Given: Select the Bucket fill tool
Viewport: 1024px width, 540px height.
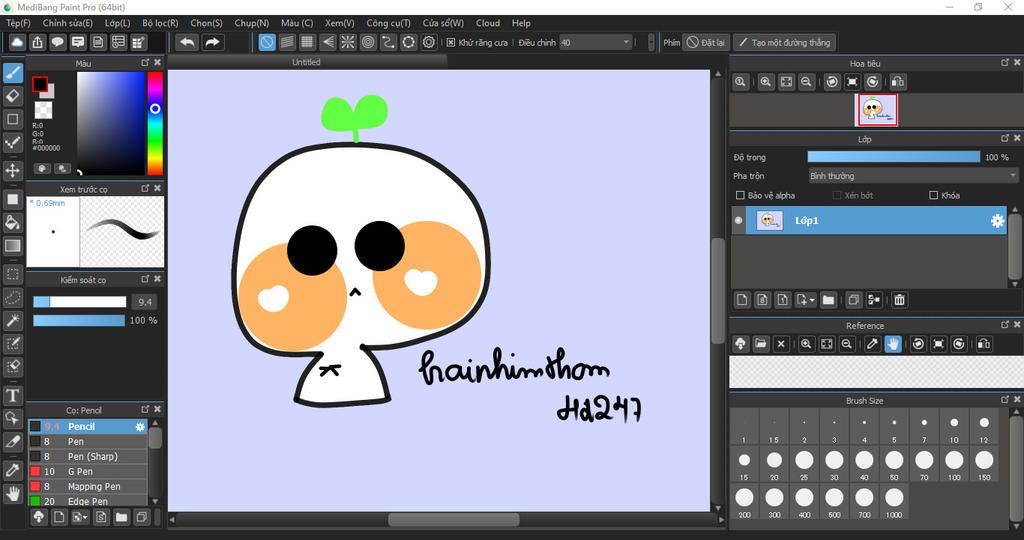Looking at the screenshot, I should [x=12, y=223].
